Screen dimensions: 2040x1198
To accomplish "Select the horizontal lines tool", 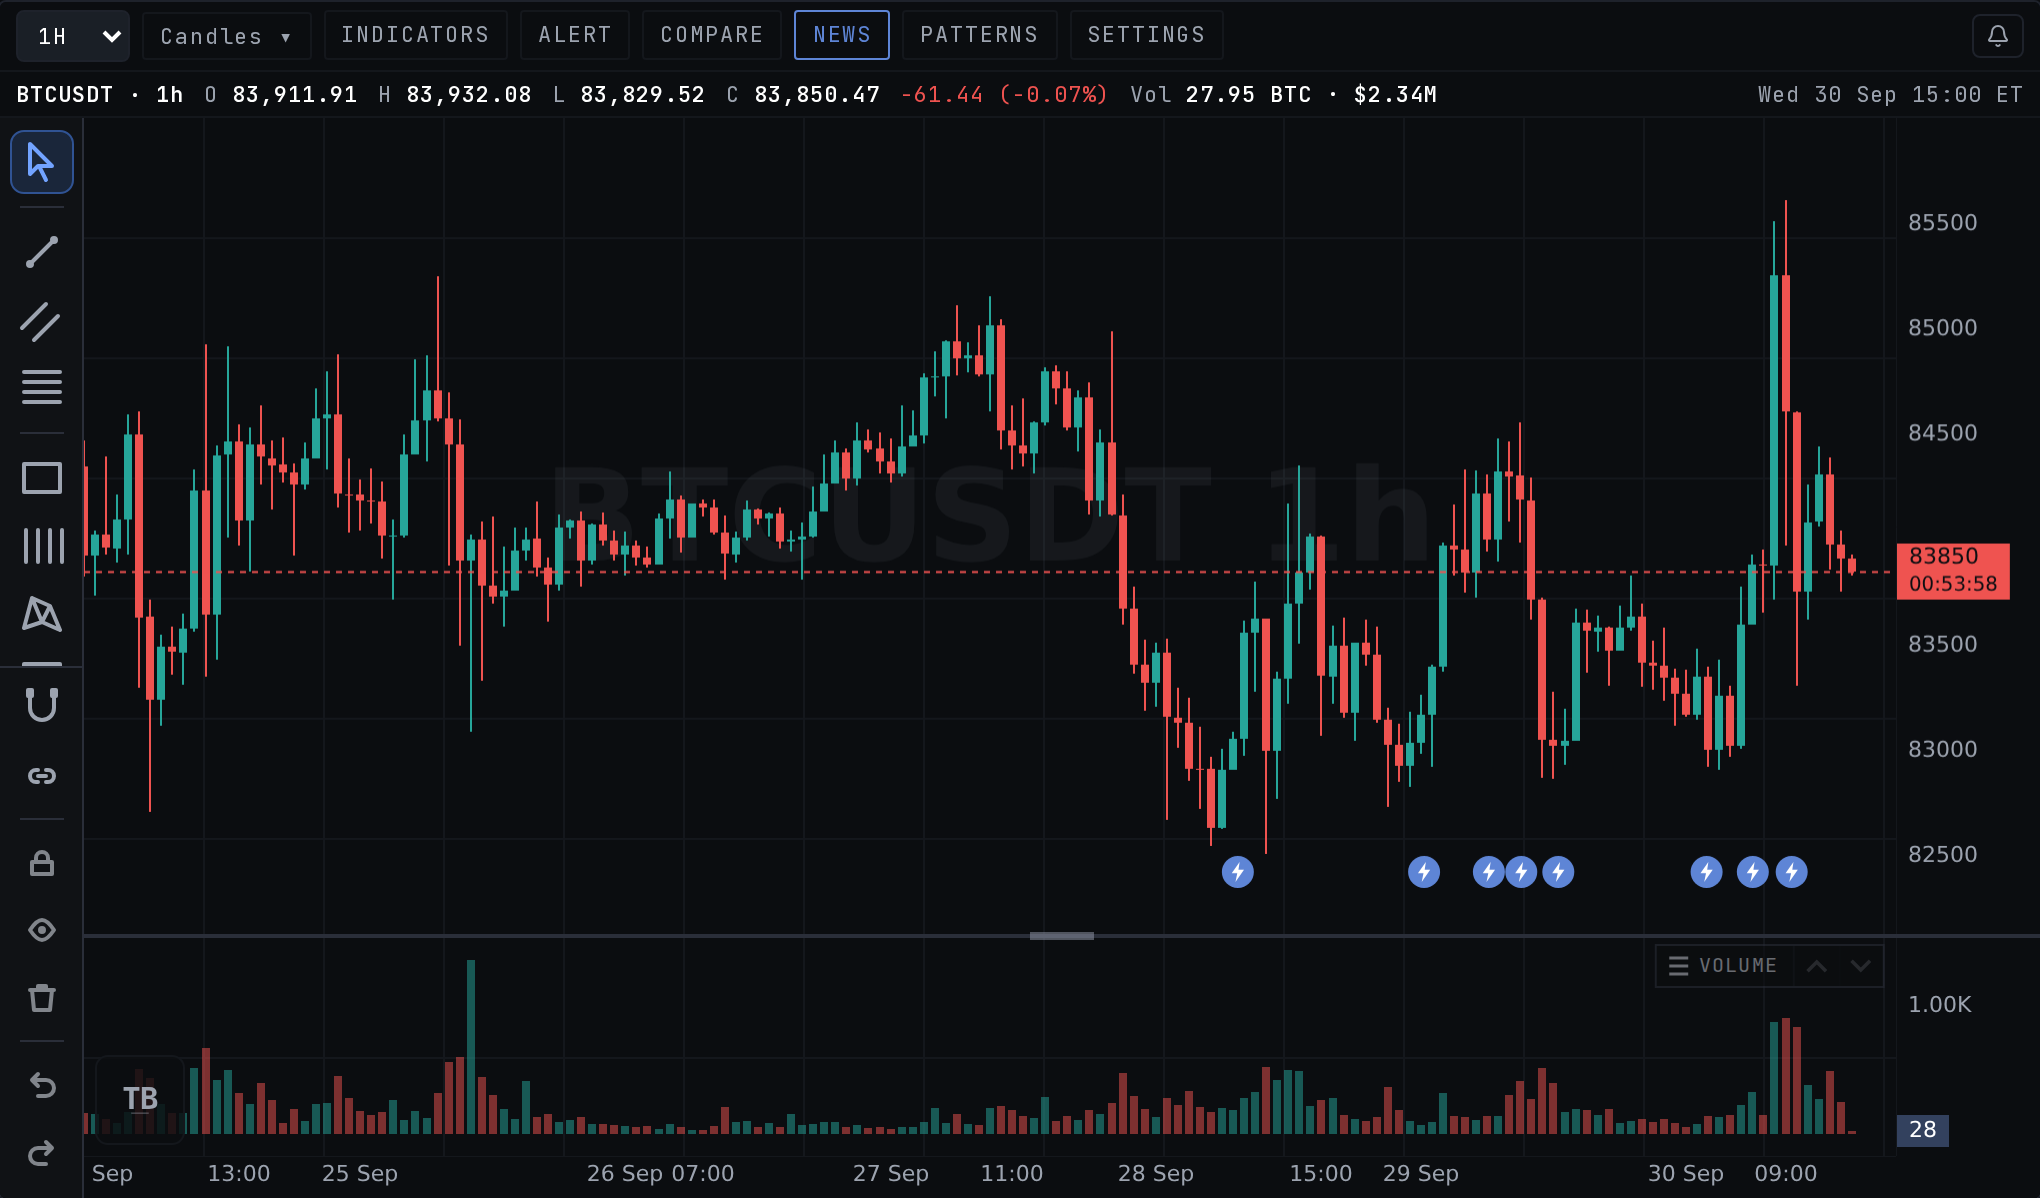I will [41, 387].
